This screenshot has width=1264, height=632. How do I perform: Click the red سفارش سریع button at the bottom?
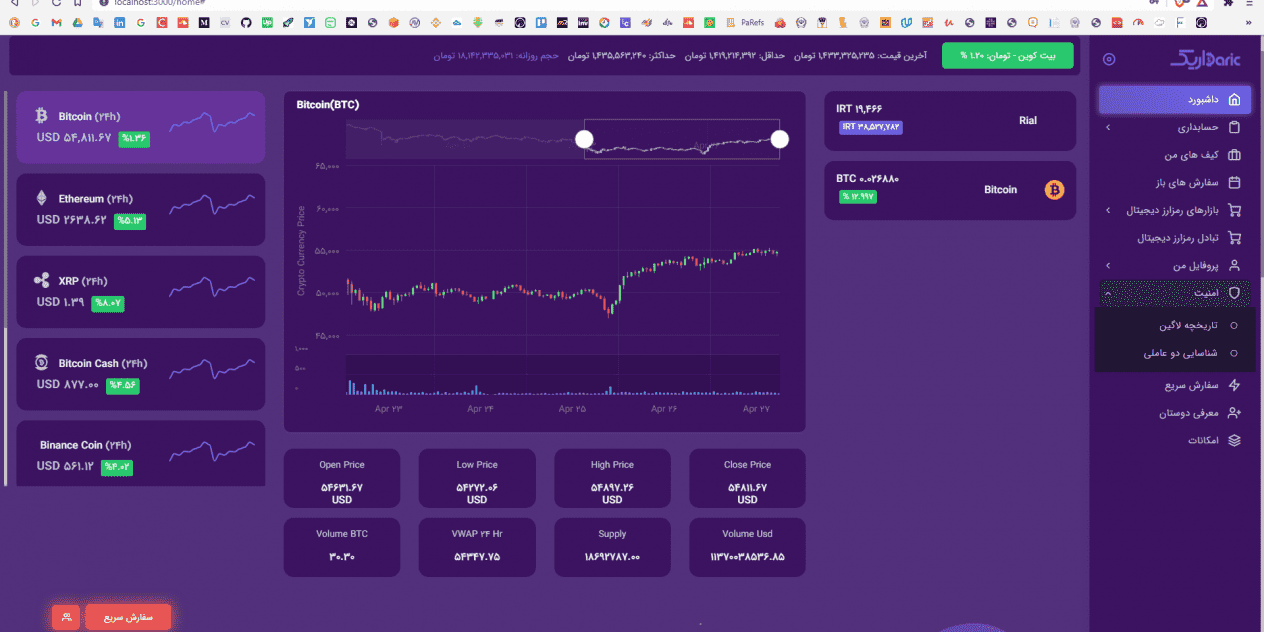pos(128,617)
